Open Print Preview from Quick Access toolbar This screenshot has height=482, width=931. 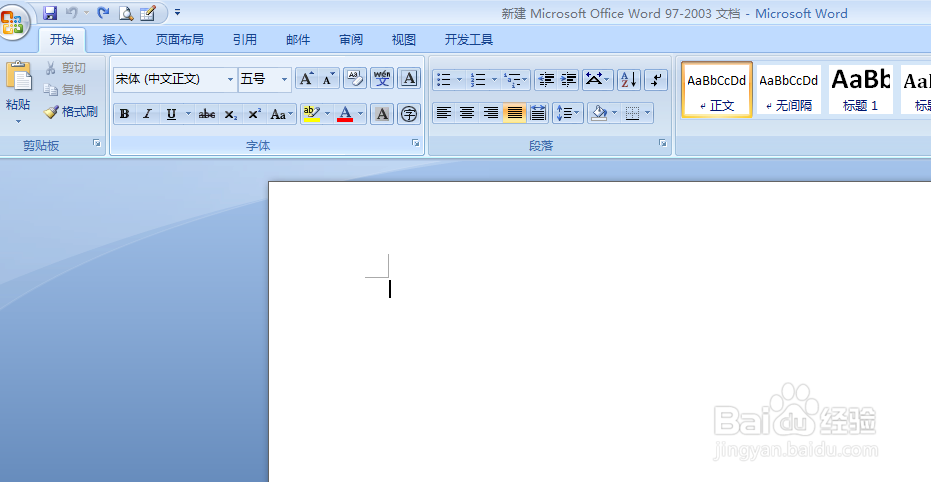tap(126, 12)
